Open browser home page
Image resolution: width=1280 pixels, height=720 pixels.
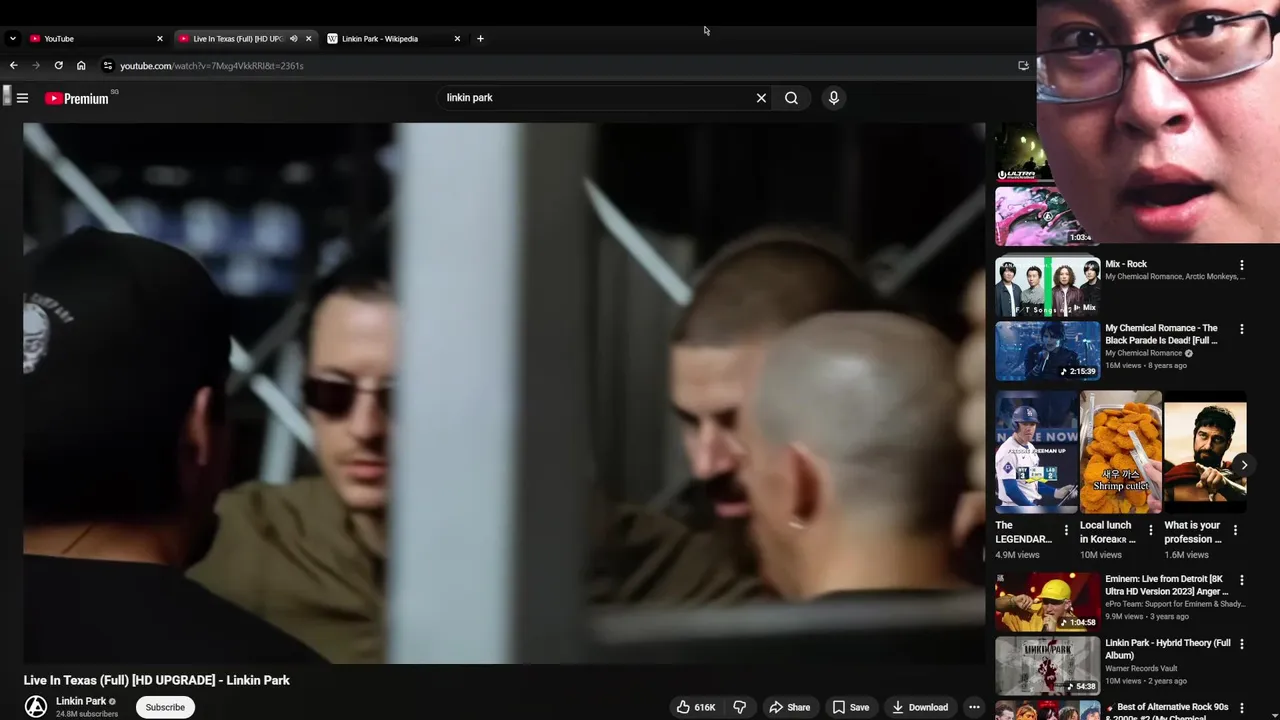(81, 66)
